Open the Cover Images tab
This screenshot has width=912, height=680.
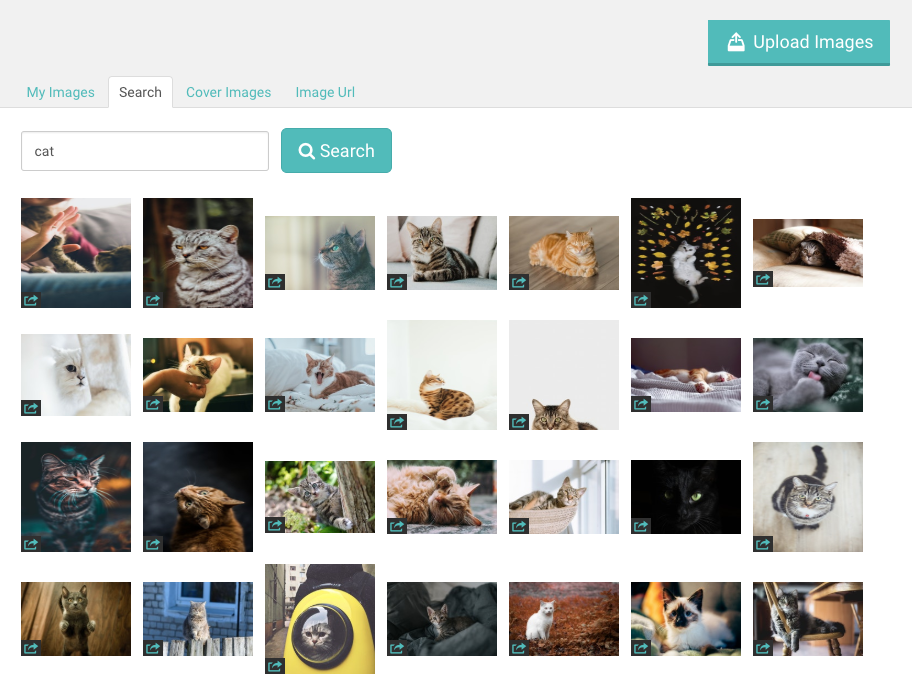229,92
